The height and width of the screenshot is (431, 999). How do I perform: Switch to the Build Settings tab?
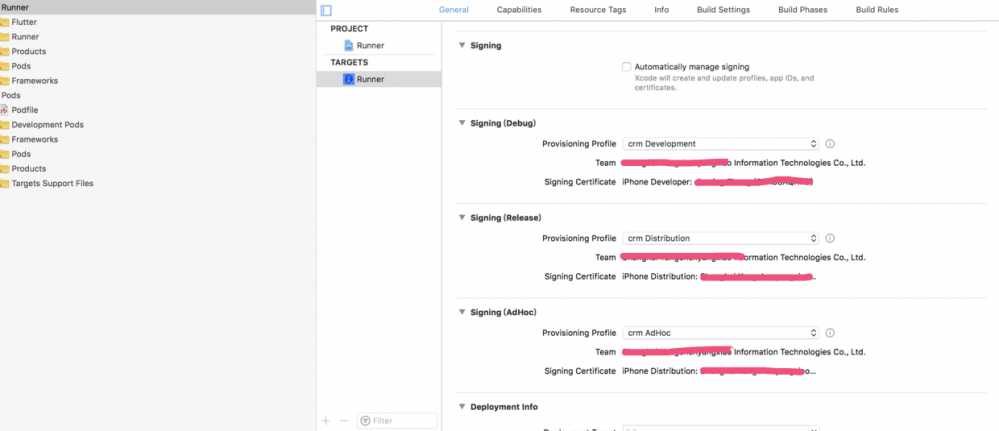[x=723, y=10]
